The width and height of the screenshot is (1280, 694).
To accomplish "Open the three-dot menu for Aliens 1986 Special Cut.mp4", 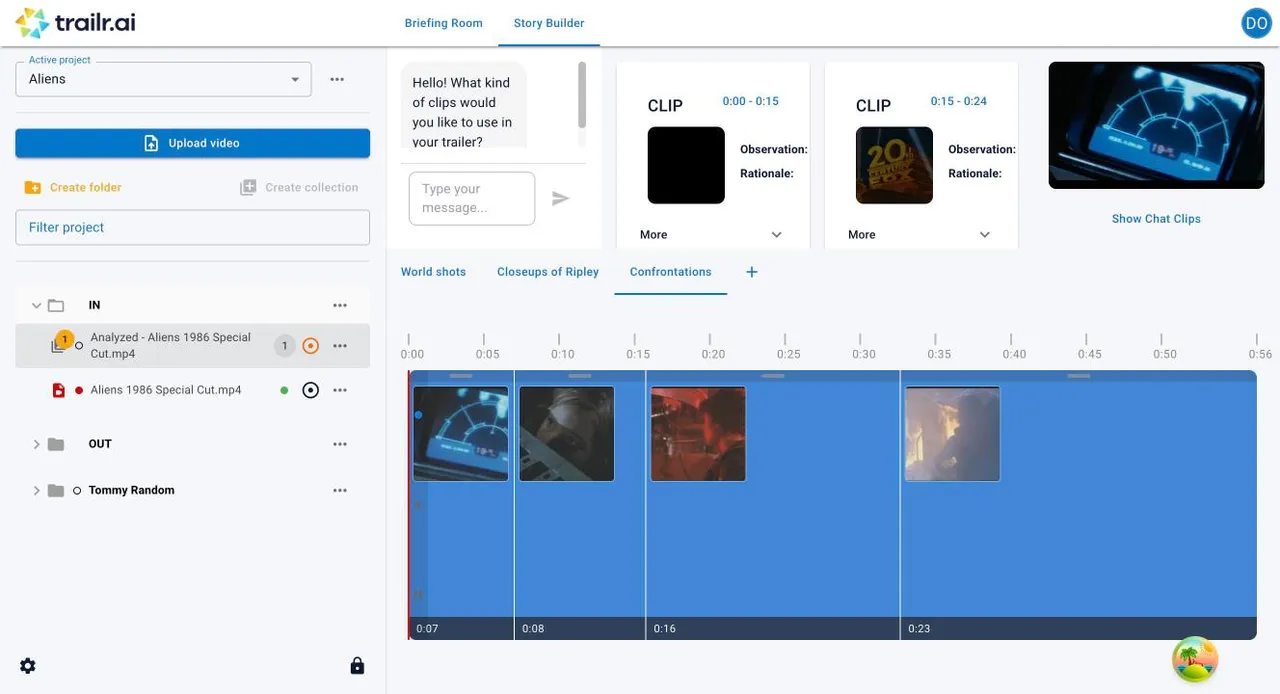I will pyautogui.click(x=340, y=390).
